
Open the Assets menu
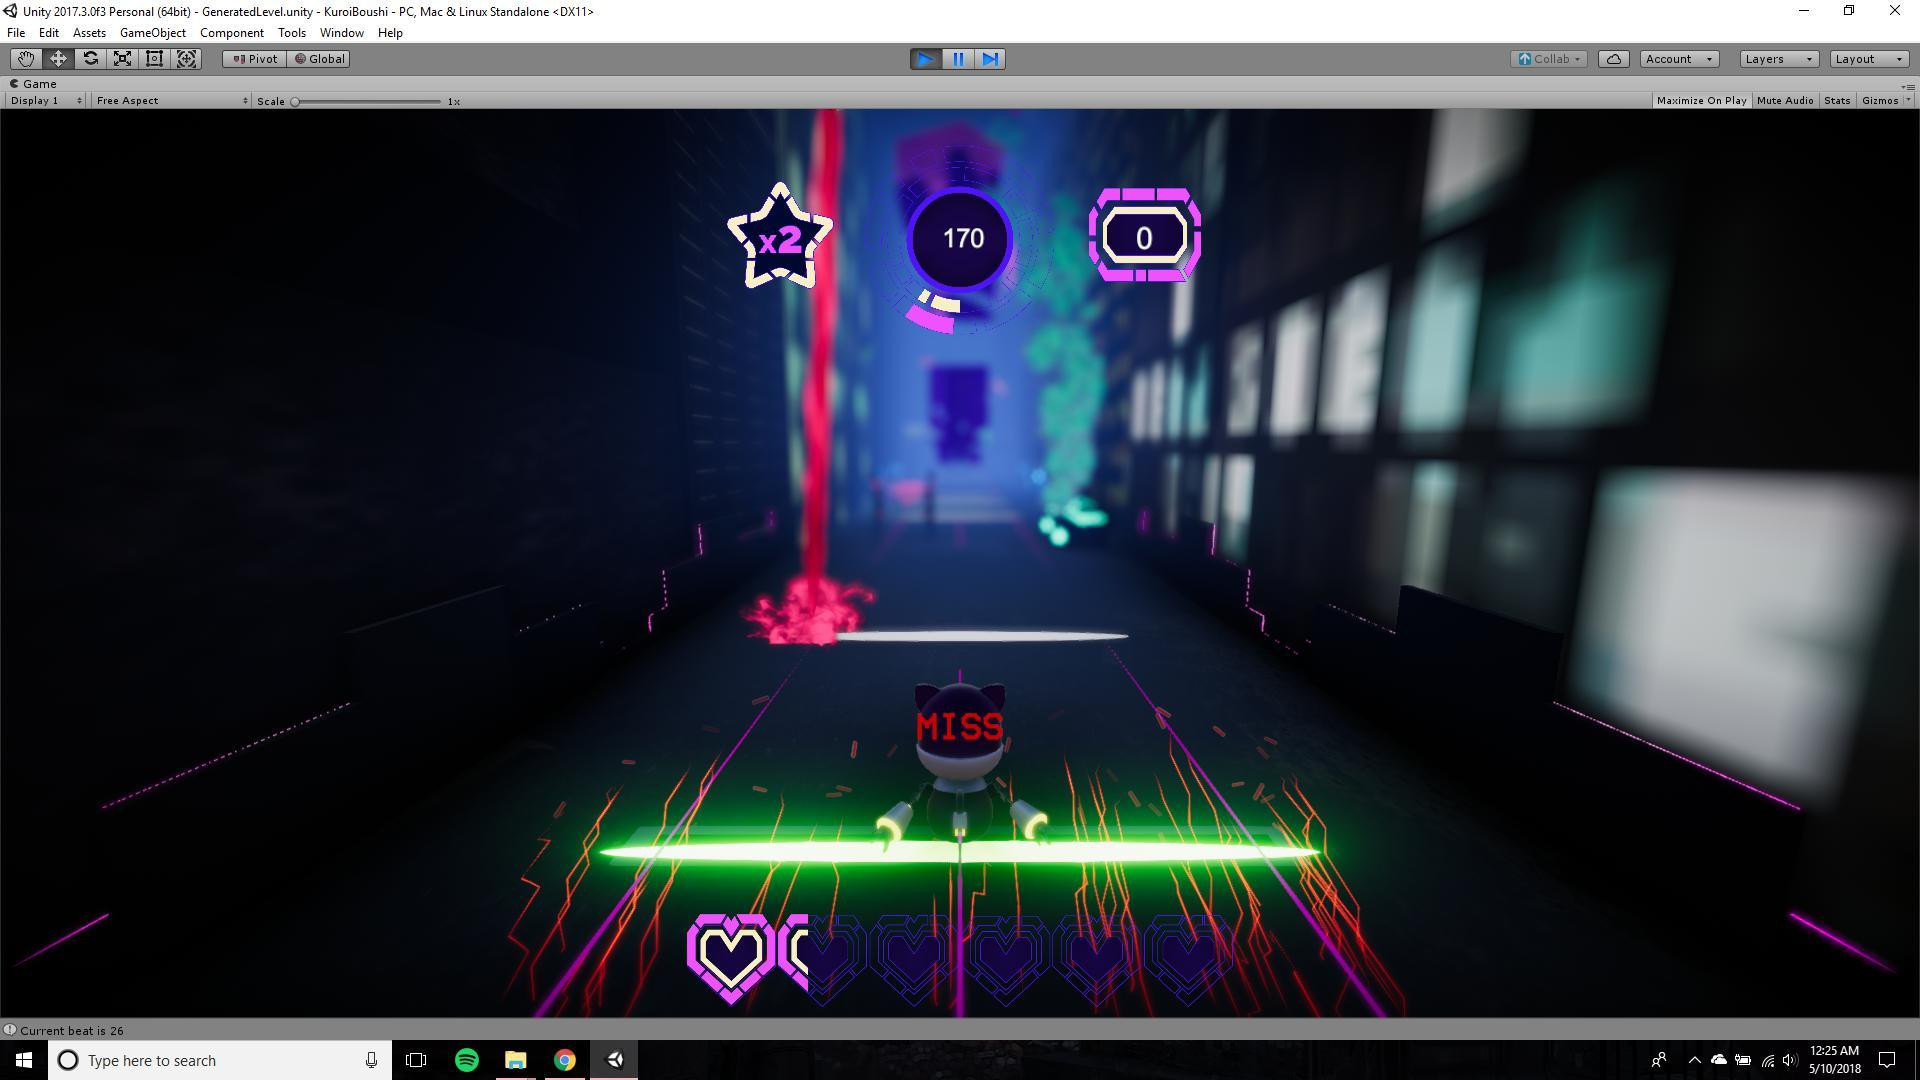tap(89, 33)
